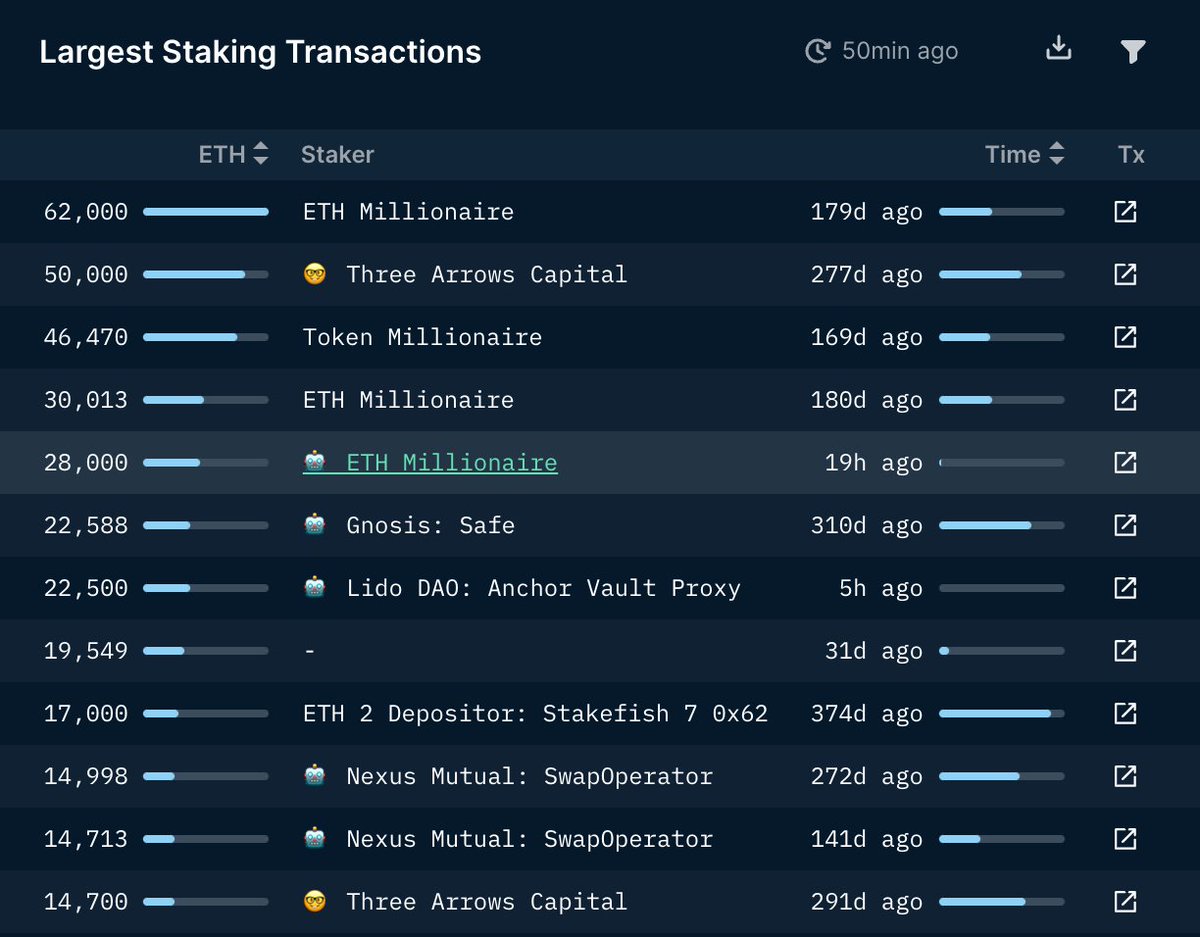Screen dimensions: 1200x937
Task: Click robot icon beside Gnosis: Safe
Action: click(315, 525)
